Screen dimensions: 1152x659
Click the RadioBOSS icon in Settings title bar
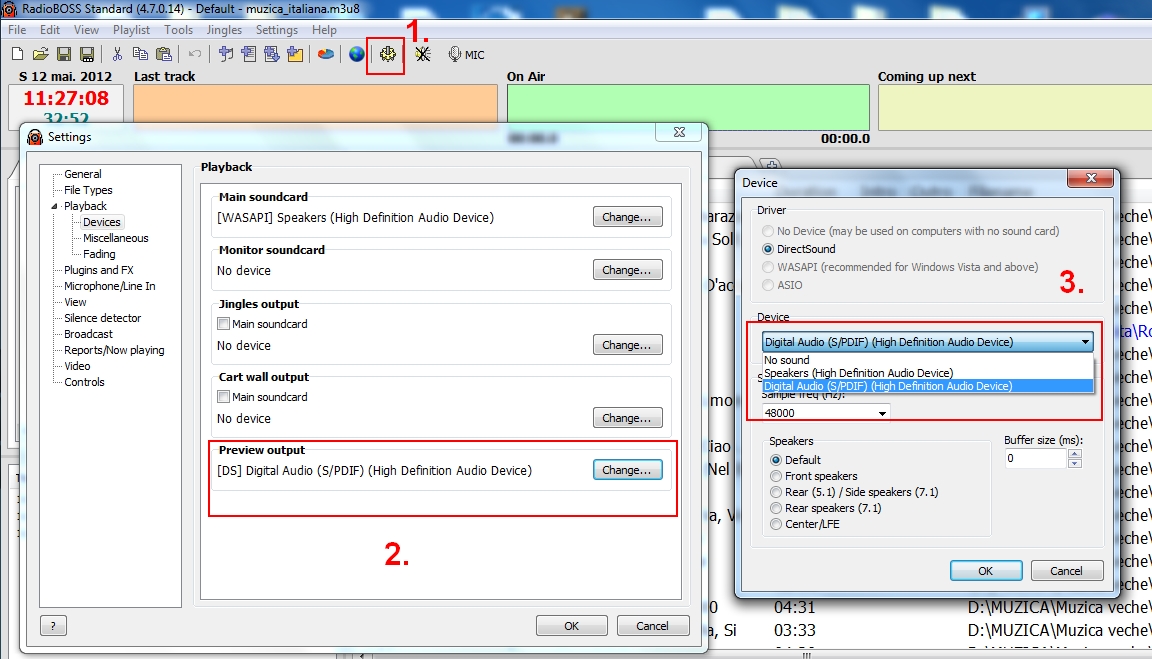pos(35,137)
